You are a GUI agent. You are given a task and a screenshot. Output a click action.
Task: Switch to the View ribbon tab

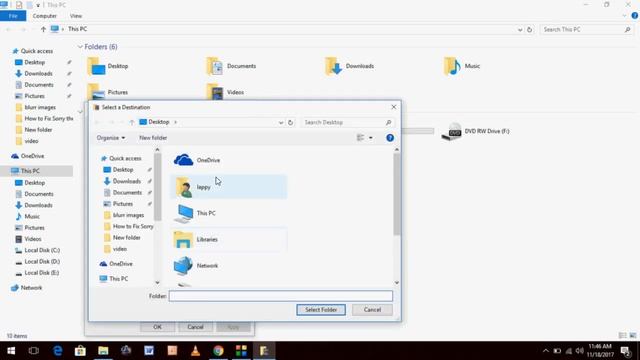pyautogui.click(x=76, y=16)
